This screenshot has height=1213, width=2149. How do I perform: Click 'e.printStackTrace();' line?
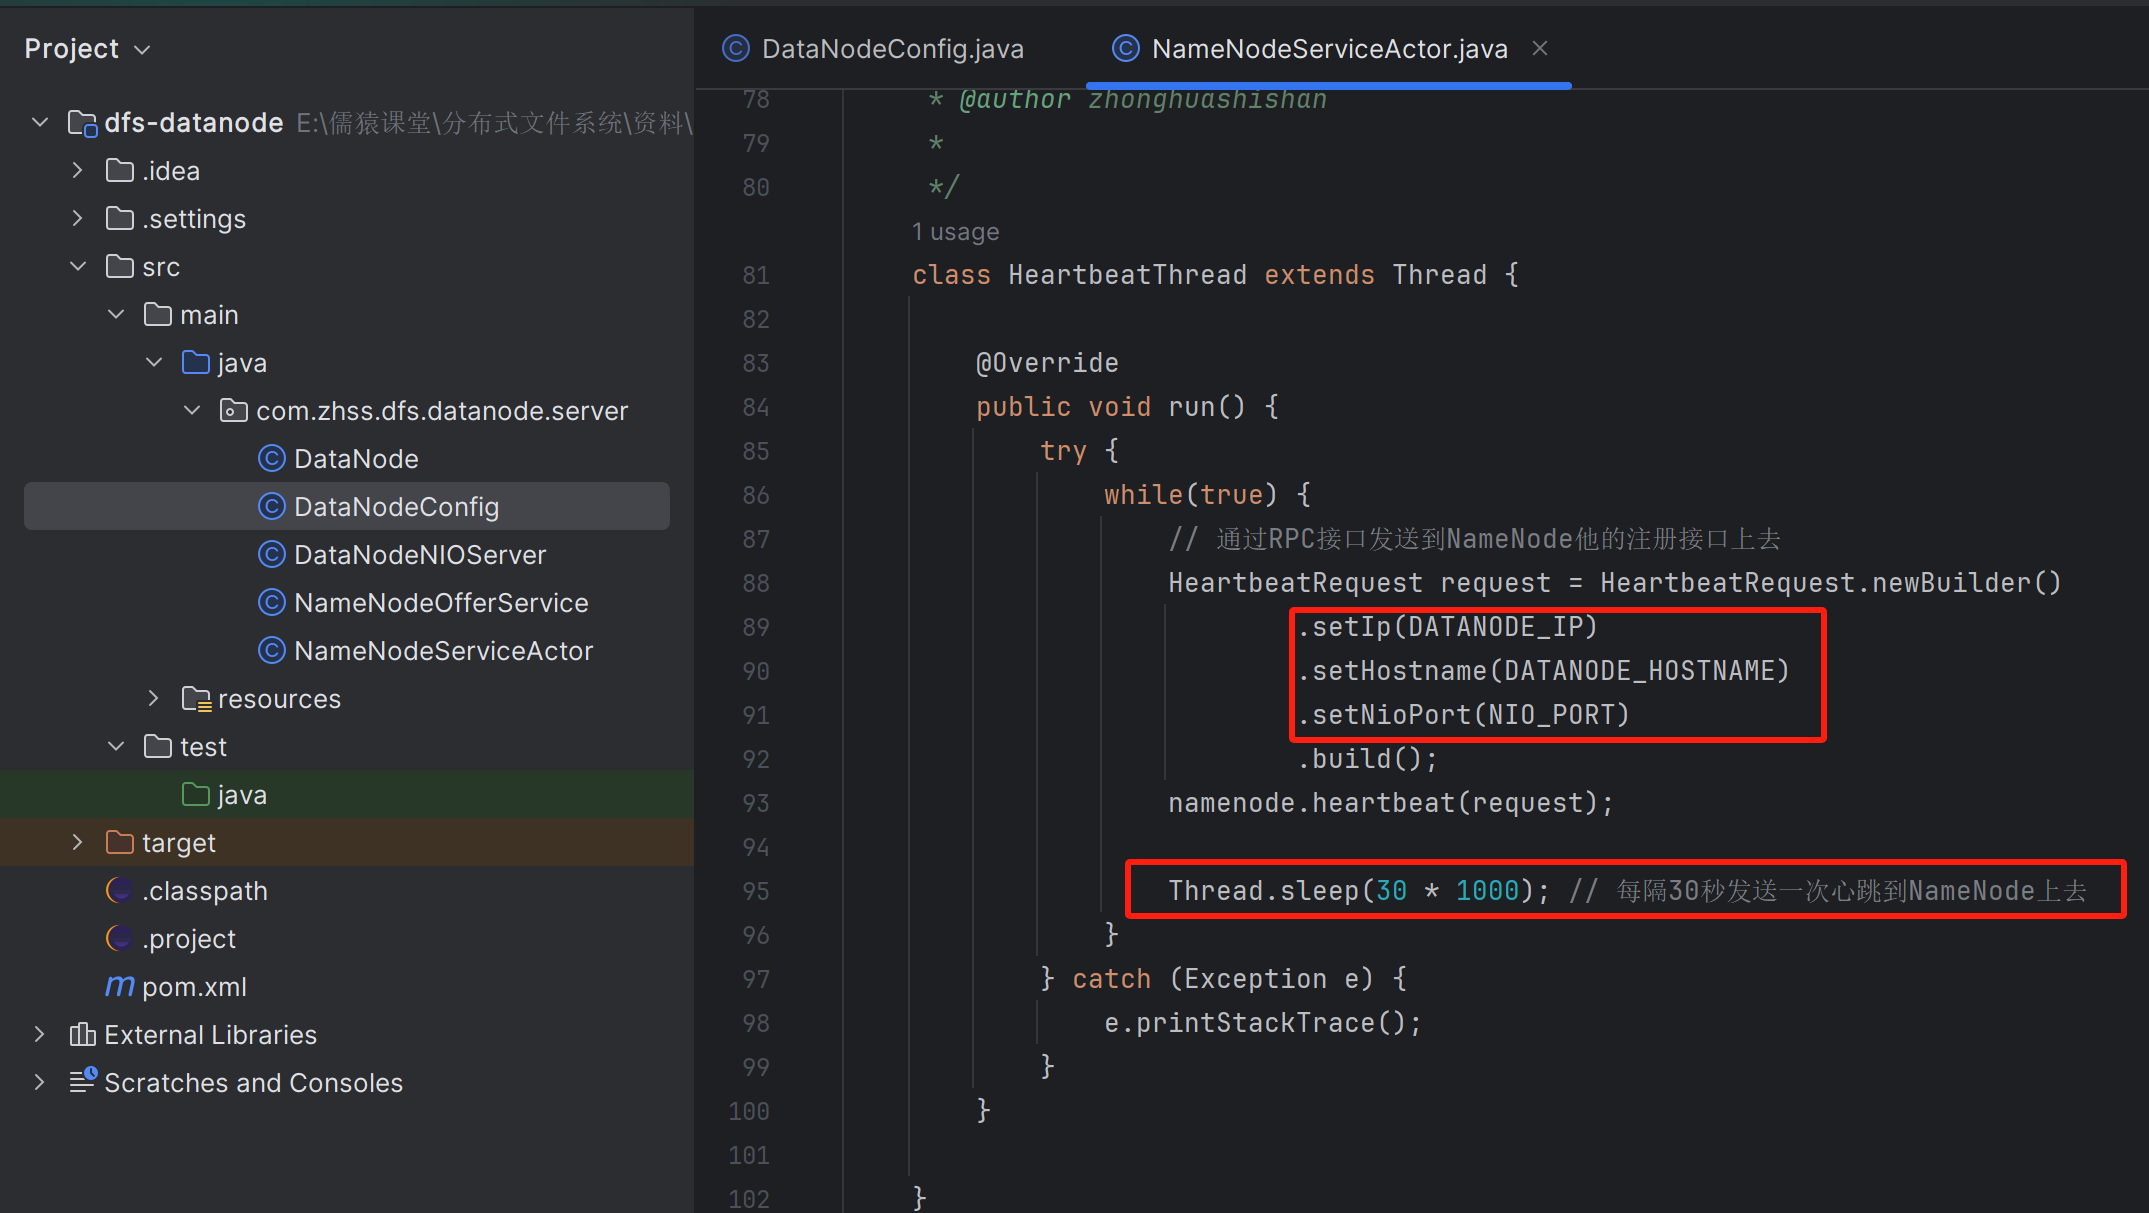[x=1263, y=1023]
